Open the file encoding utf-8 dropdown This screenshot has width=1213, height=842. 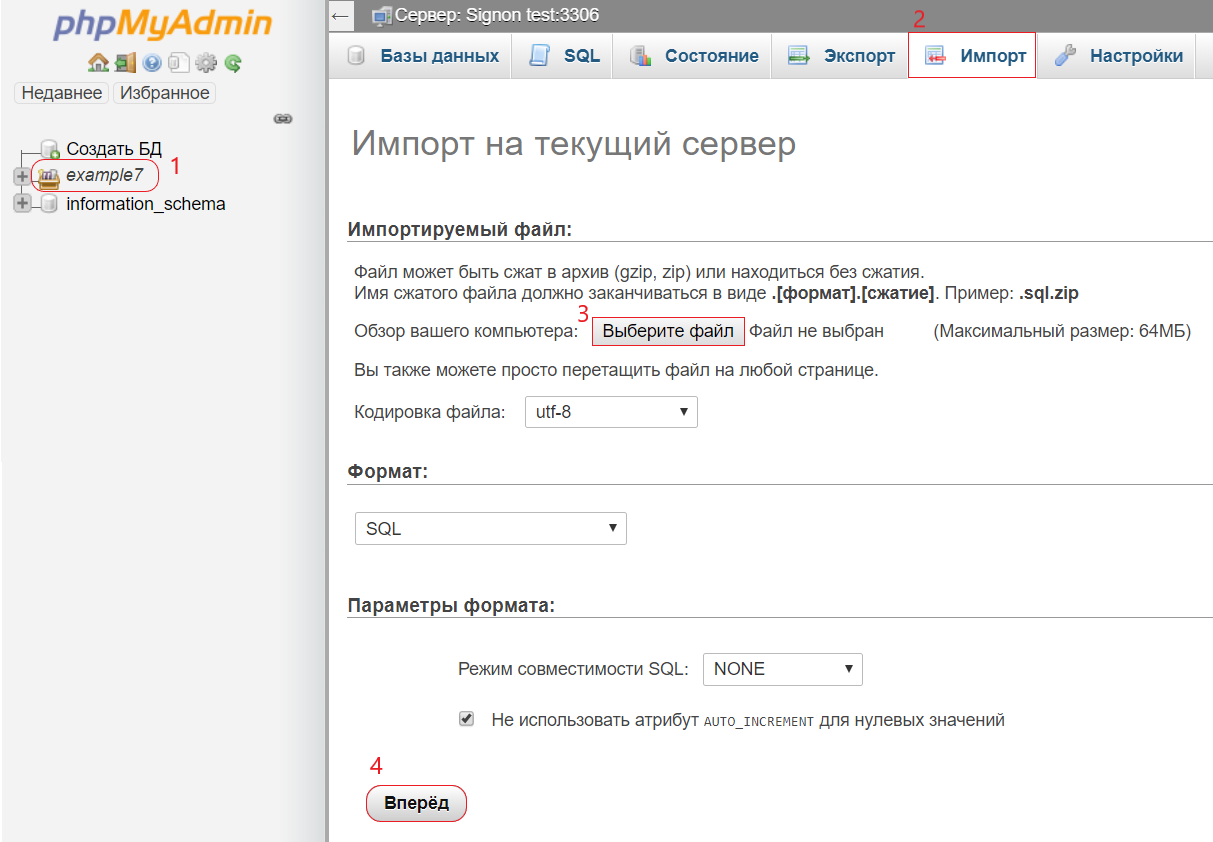(610, 412)
